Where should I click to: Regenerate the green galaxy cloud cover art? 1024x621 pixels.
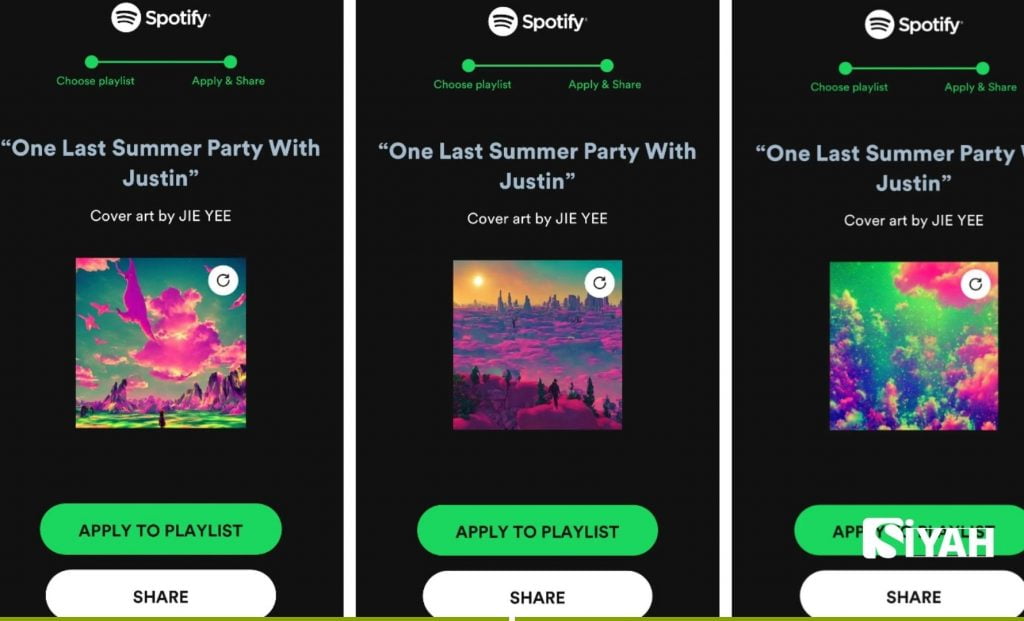pos(976,284)
